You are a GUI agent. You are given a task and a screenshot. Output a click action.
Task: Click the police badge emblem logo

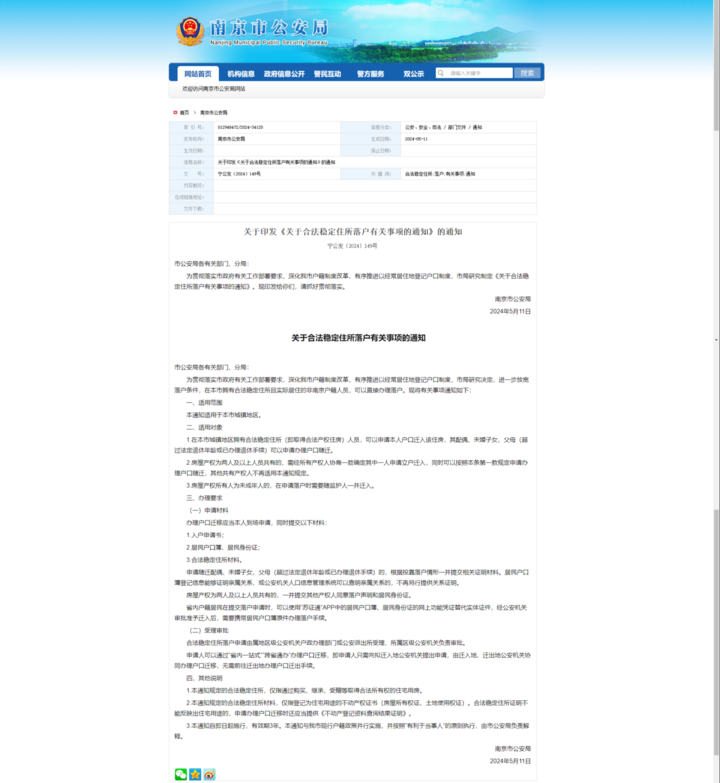coord(189,31)
